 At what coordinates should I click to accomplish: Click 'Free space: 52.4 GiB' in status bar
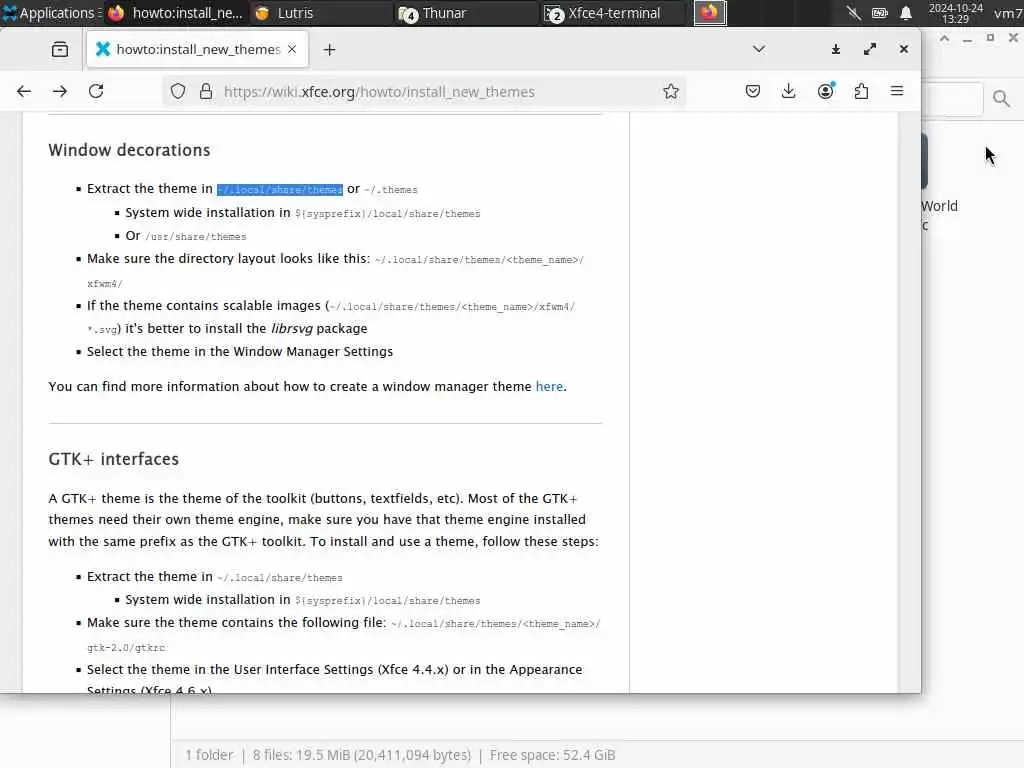[552, 755]
